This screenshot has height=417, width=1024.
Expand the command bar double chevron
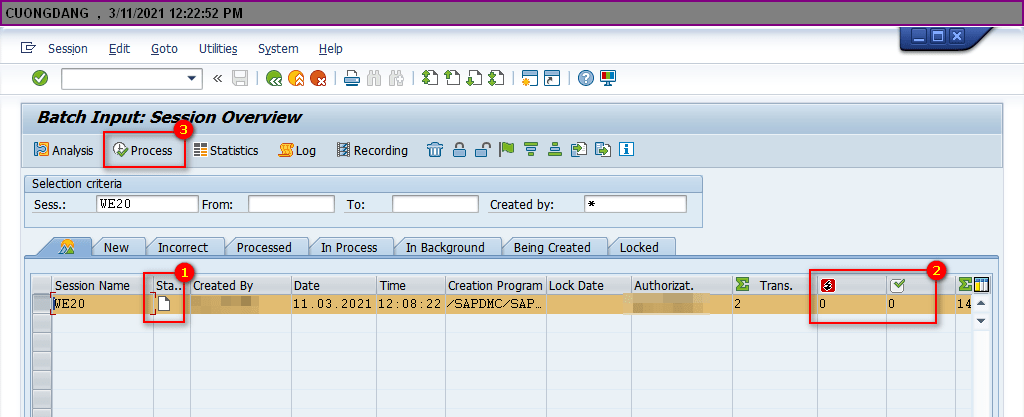click(x=218, y=78)
